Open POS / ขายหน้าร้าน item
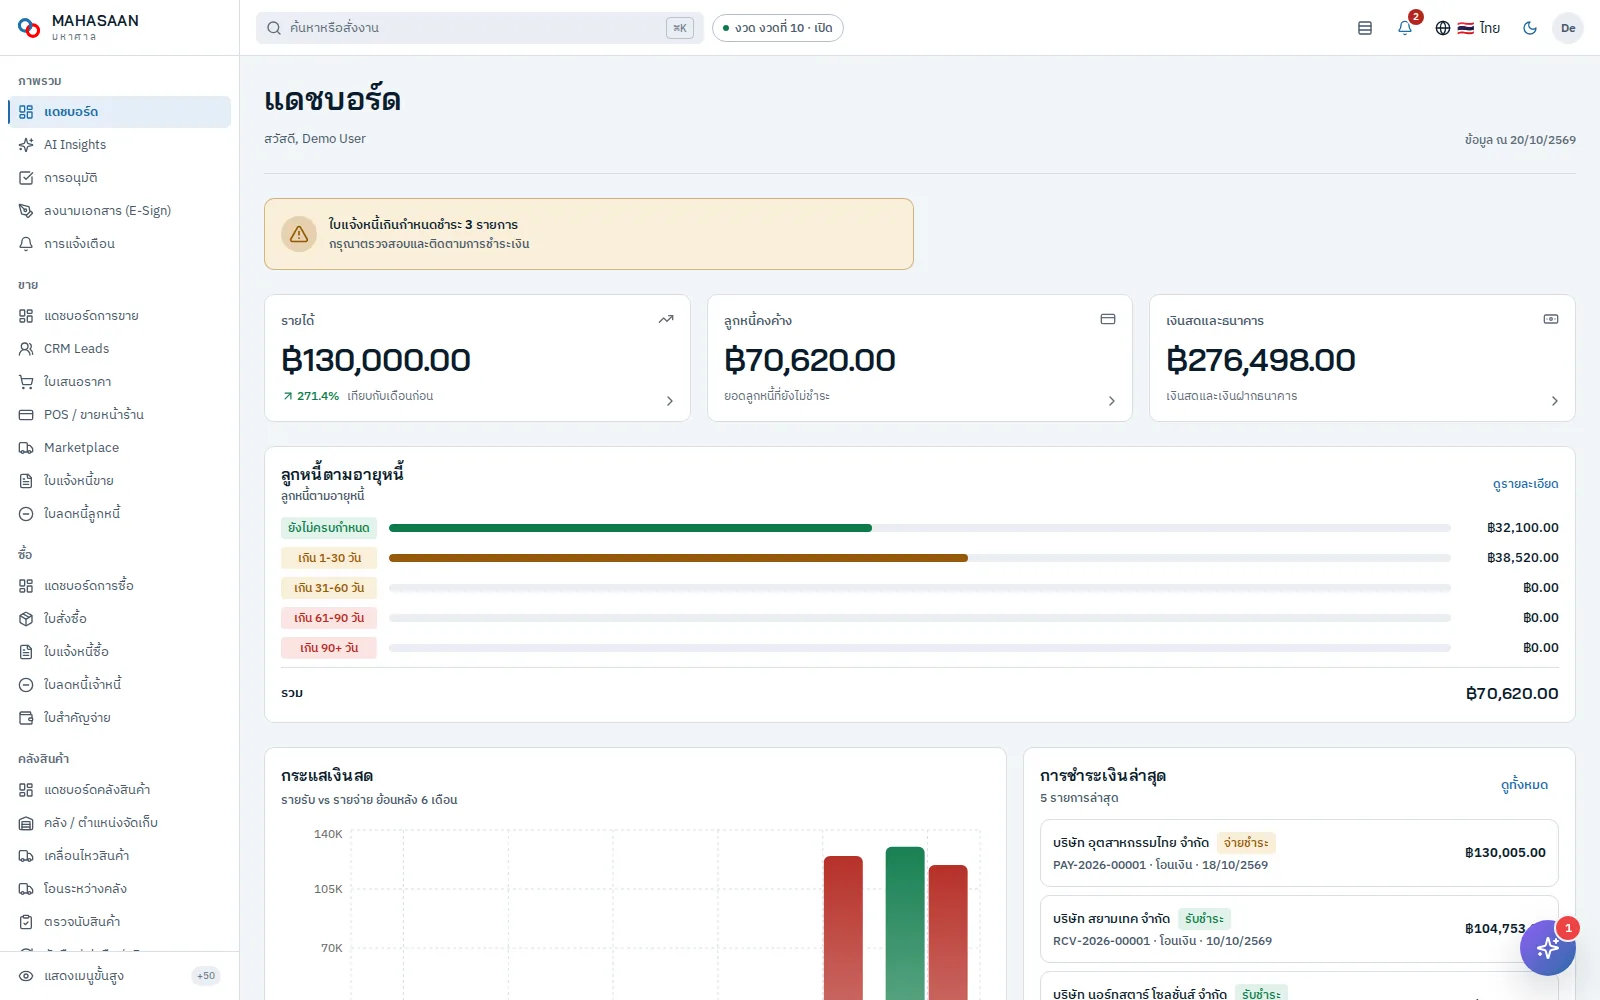This screenshot has width=1600, height=1000. point(119,415)
